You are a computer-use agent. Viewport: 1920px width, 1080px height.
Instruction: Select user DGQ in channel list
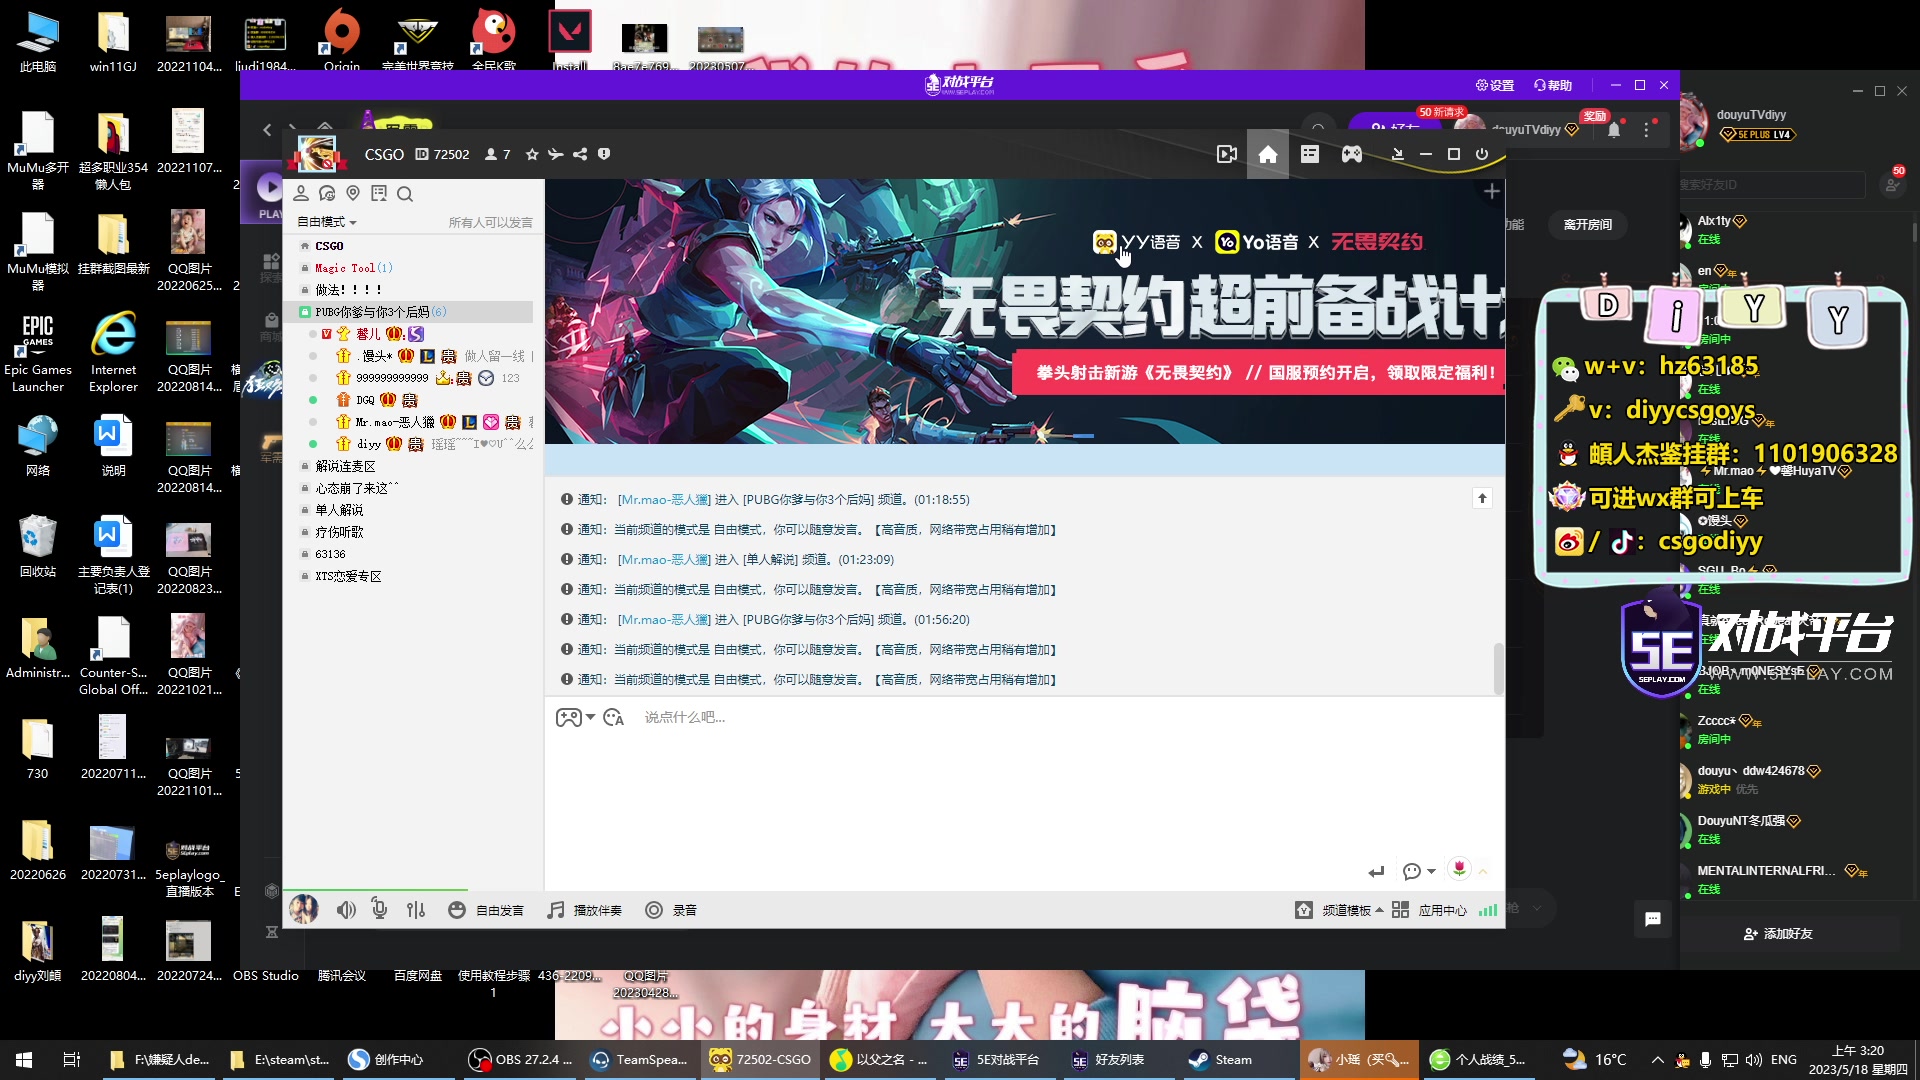[365, 400]
